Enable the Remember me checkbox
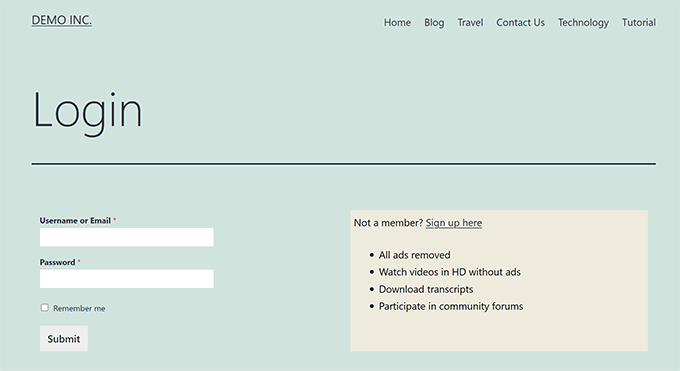The image size is (680, 371). tap(45, 308)
